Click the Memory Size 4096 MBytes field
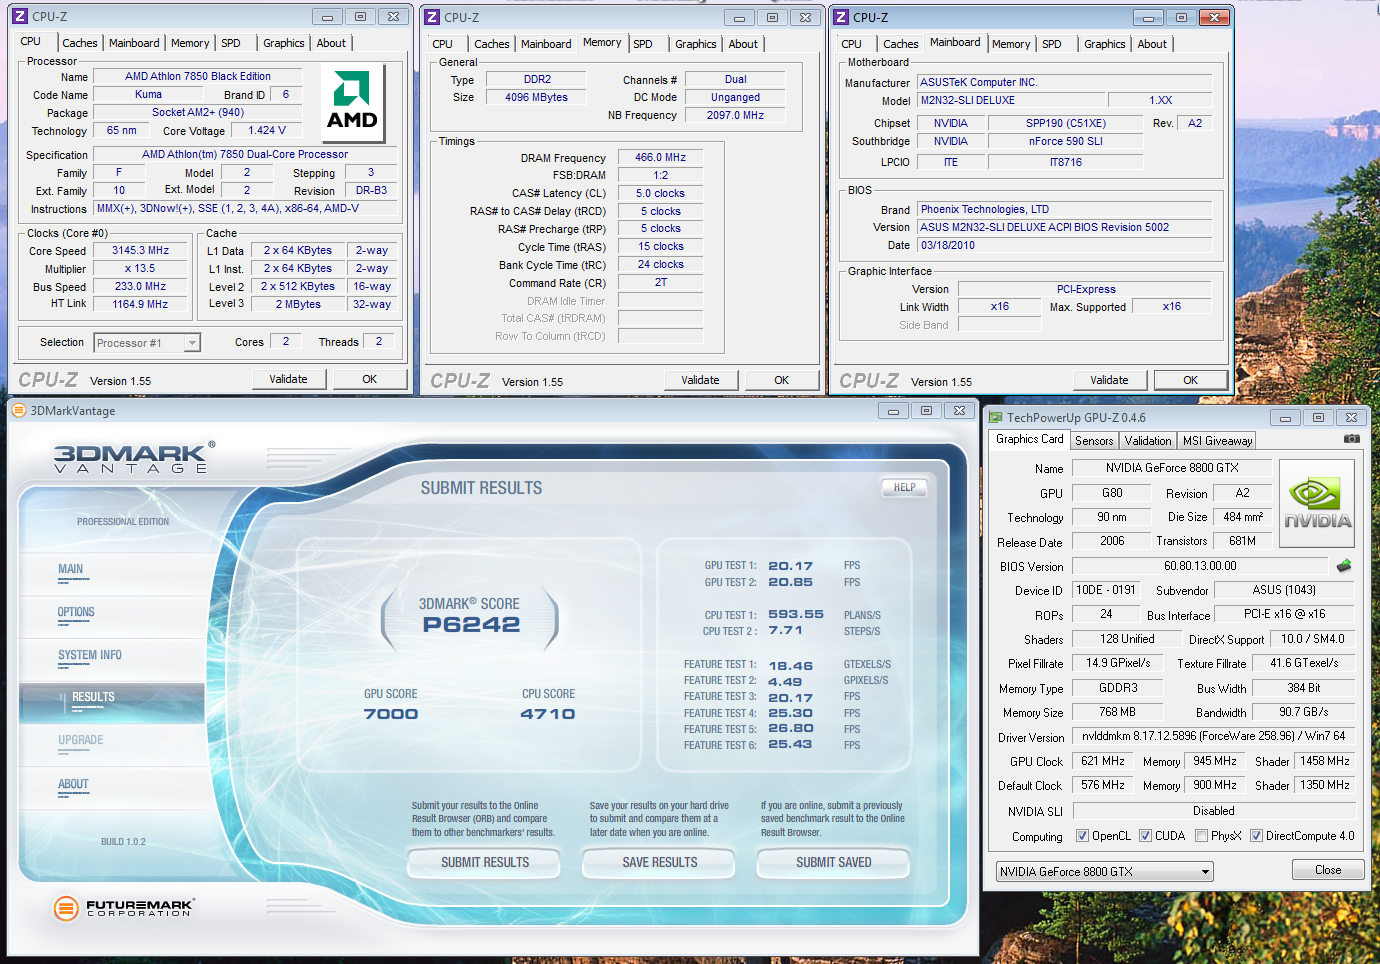This screenshot has width=1380, height=964. point(536,97)
